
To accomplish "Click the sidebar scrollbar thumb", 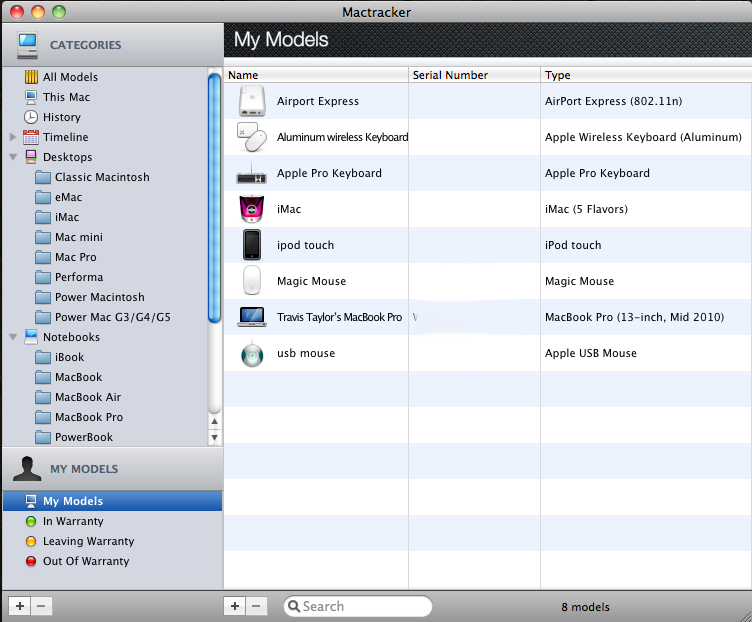I will 214,197.
